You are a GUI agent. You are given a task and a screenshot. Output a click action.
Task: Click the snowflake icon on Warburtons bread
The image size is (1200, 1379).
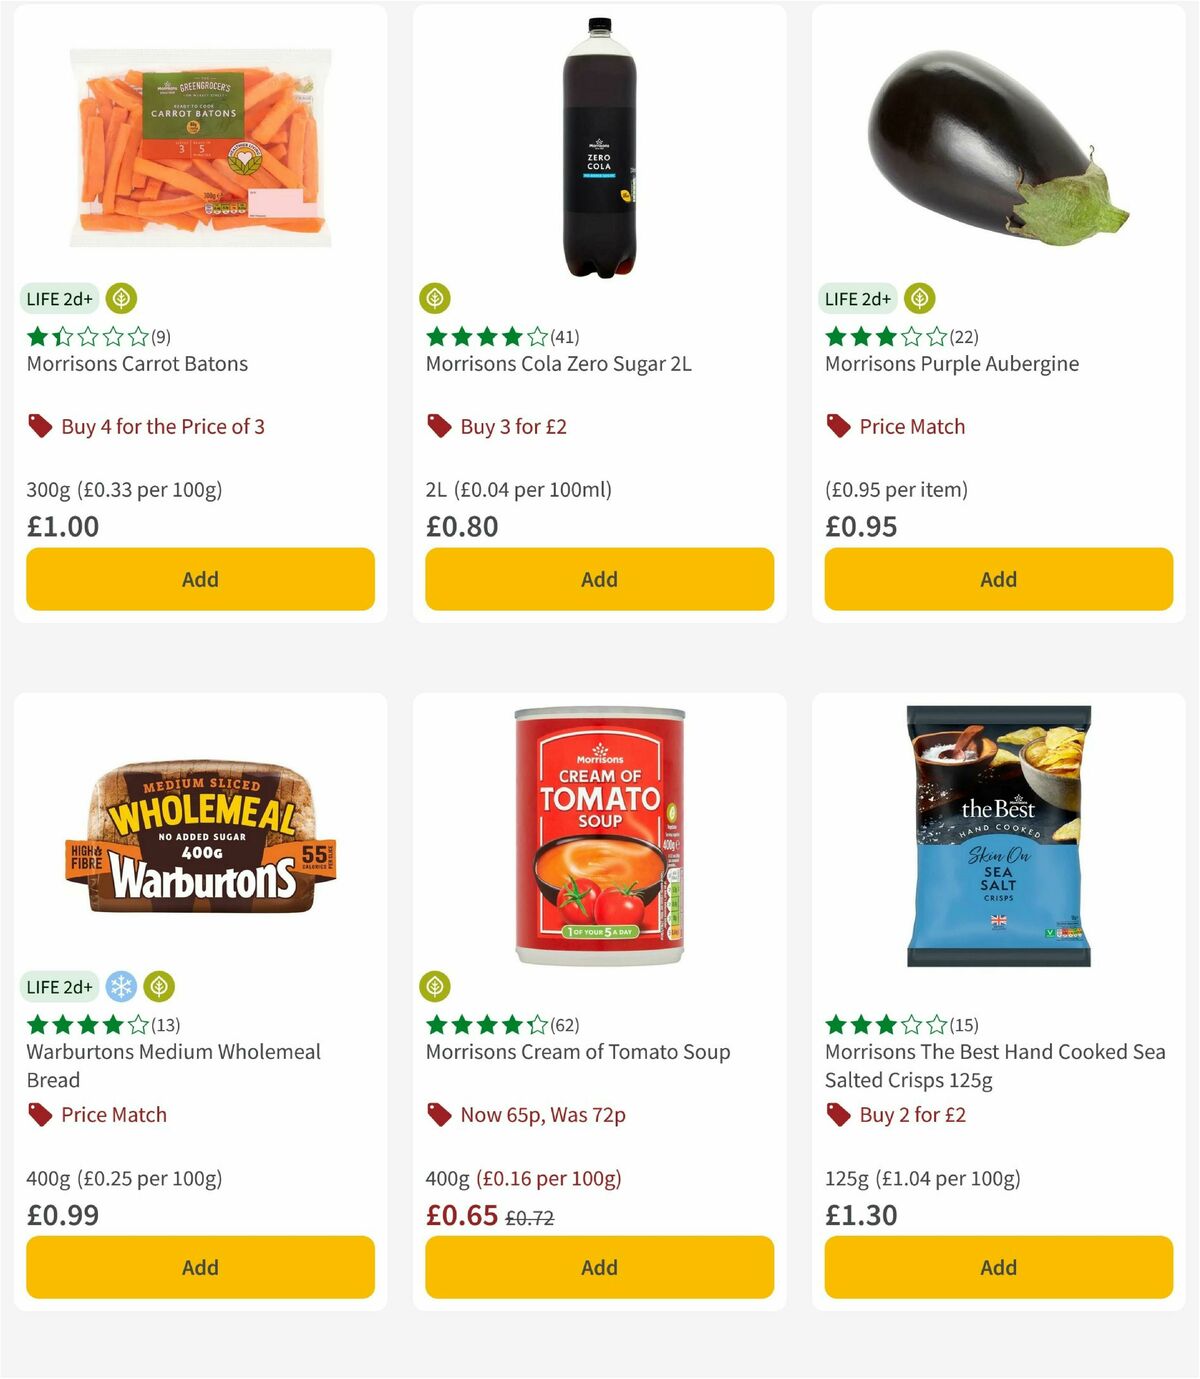click(x=120, y=986)
